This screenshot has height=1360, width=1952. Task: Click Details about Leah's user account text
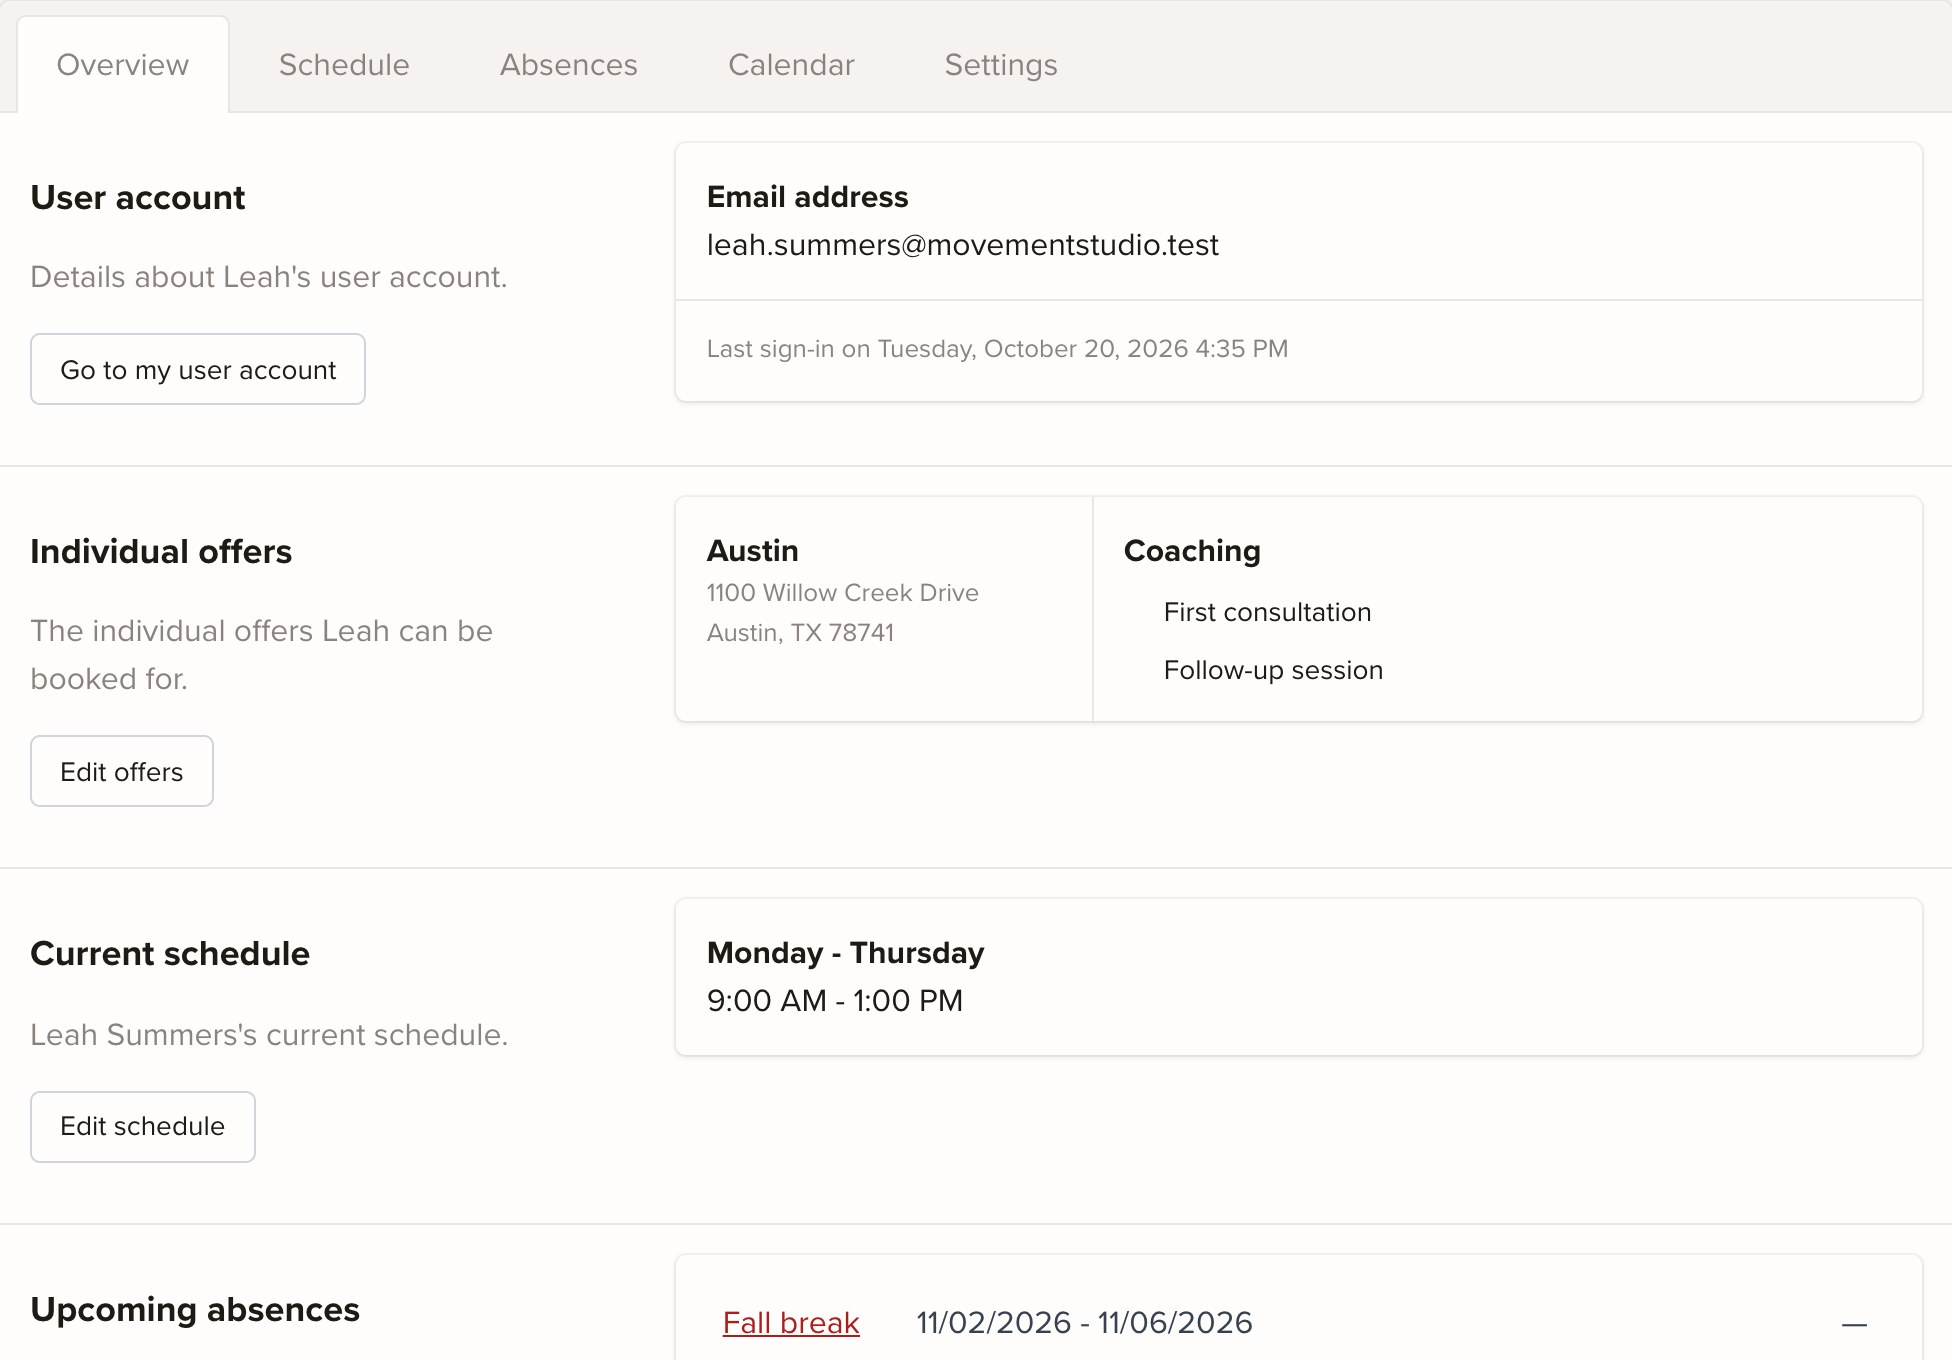click(269, 277)
